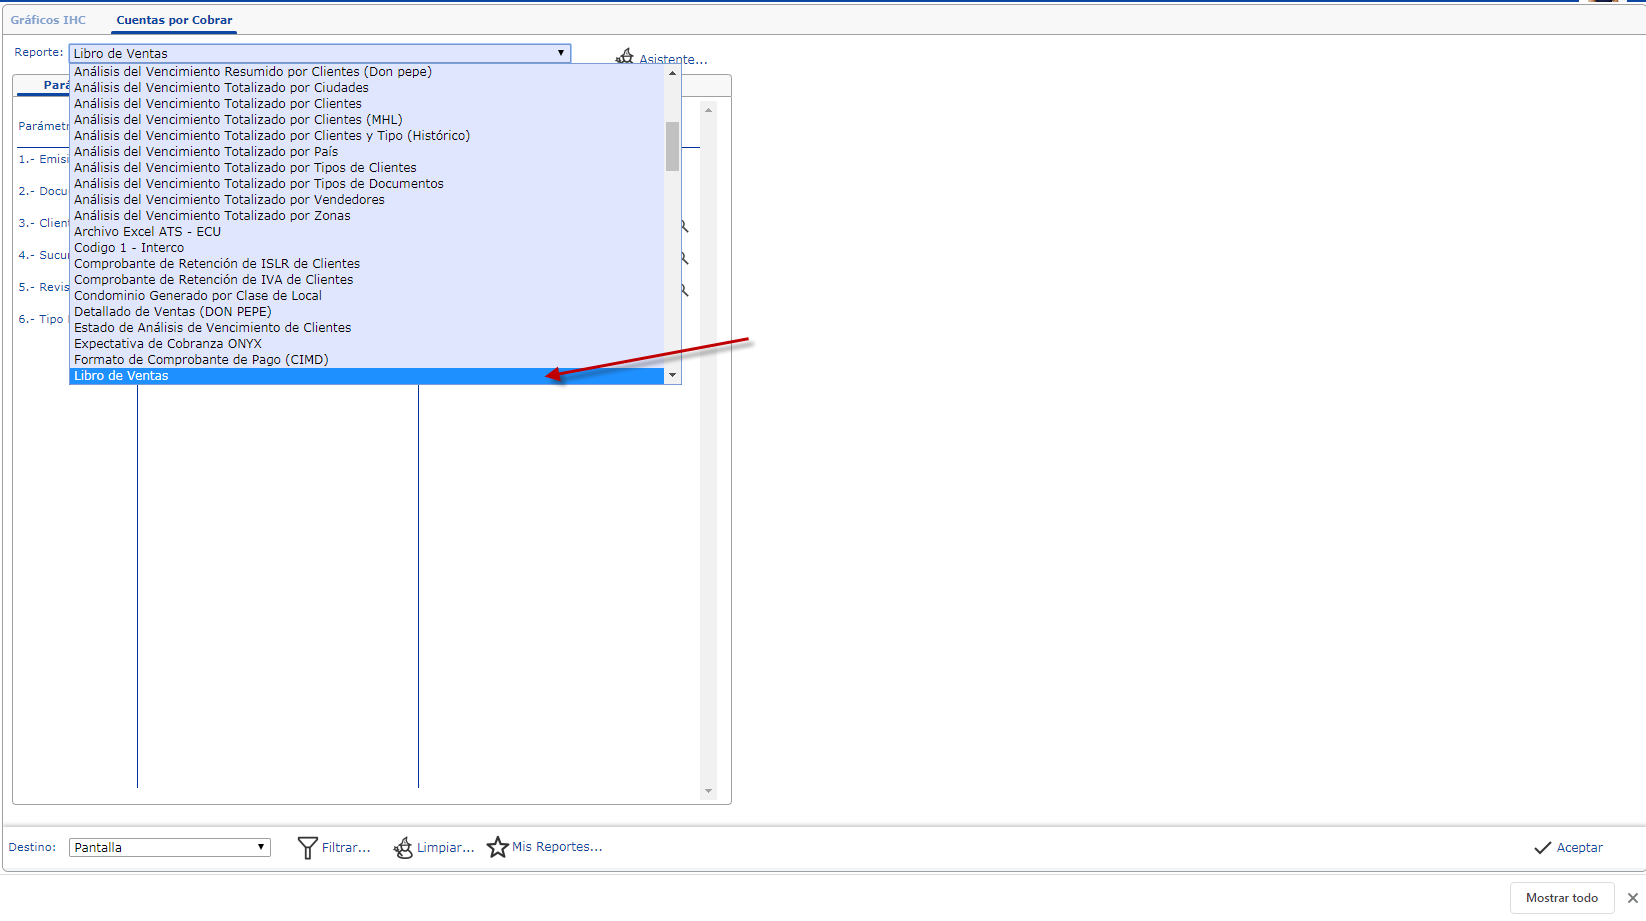
Task: Select Archivo Excel ATS - ECU report
Action: (x=366, y=232)
